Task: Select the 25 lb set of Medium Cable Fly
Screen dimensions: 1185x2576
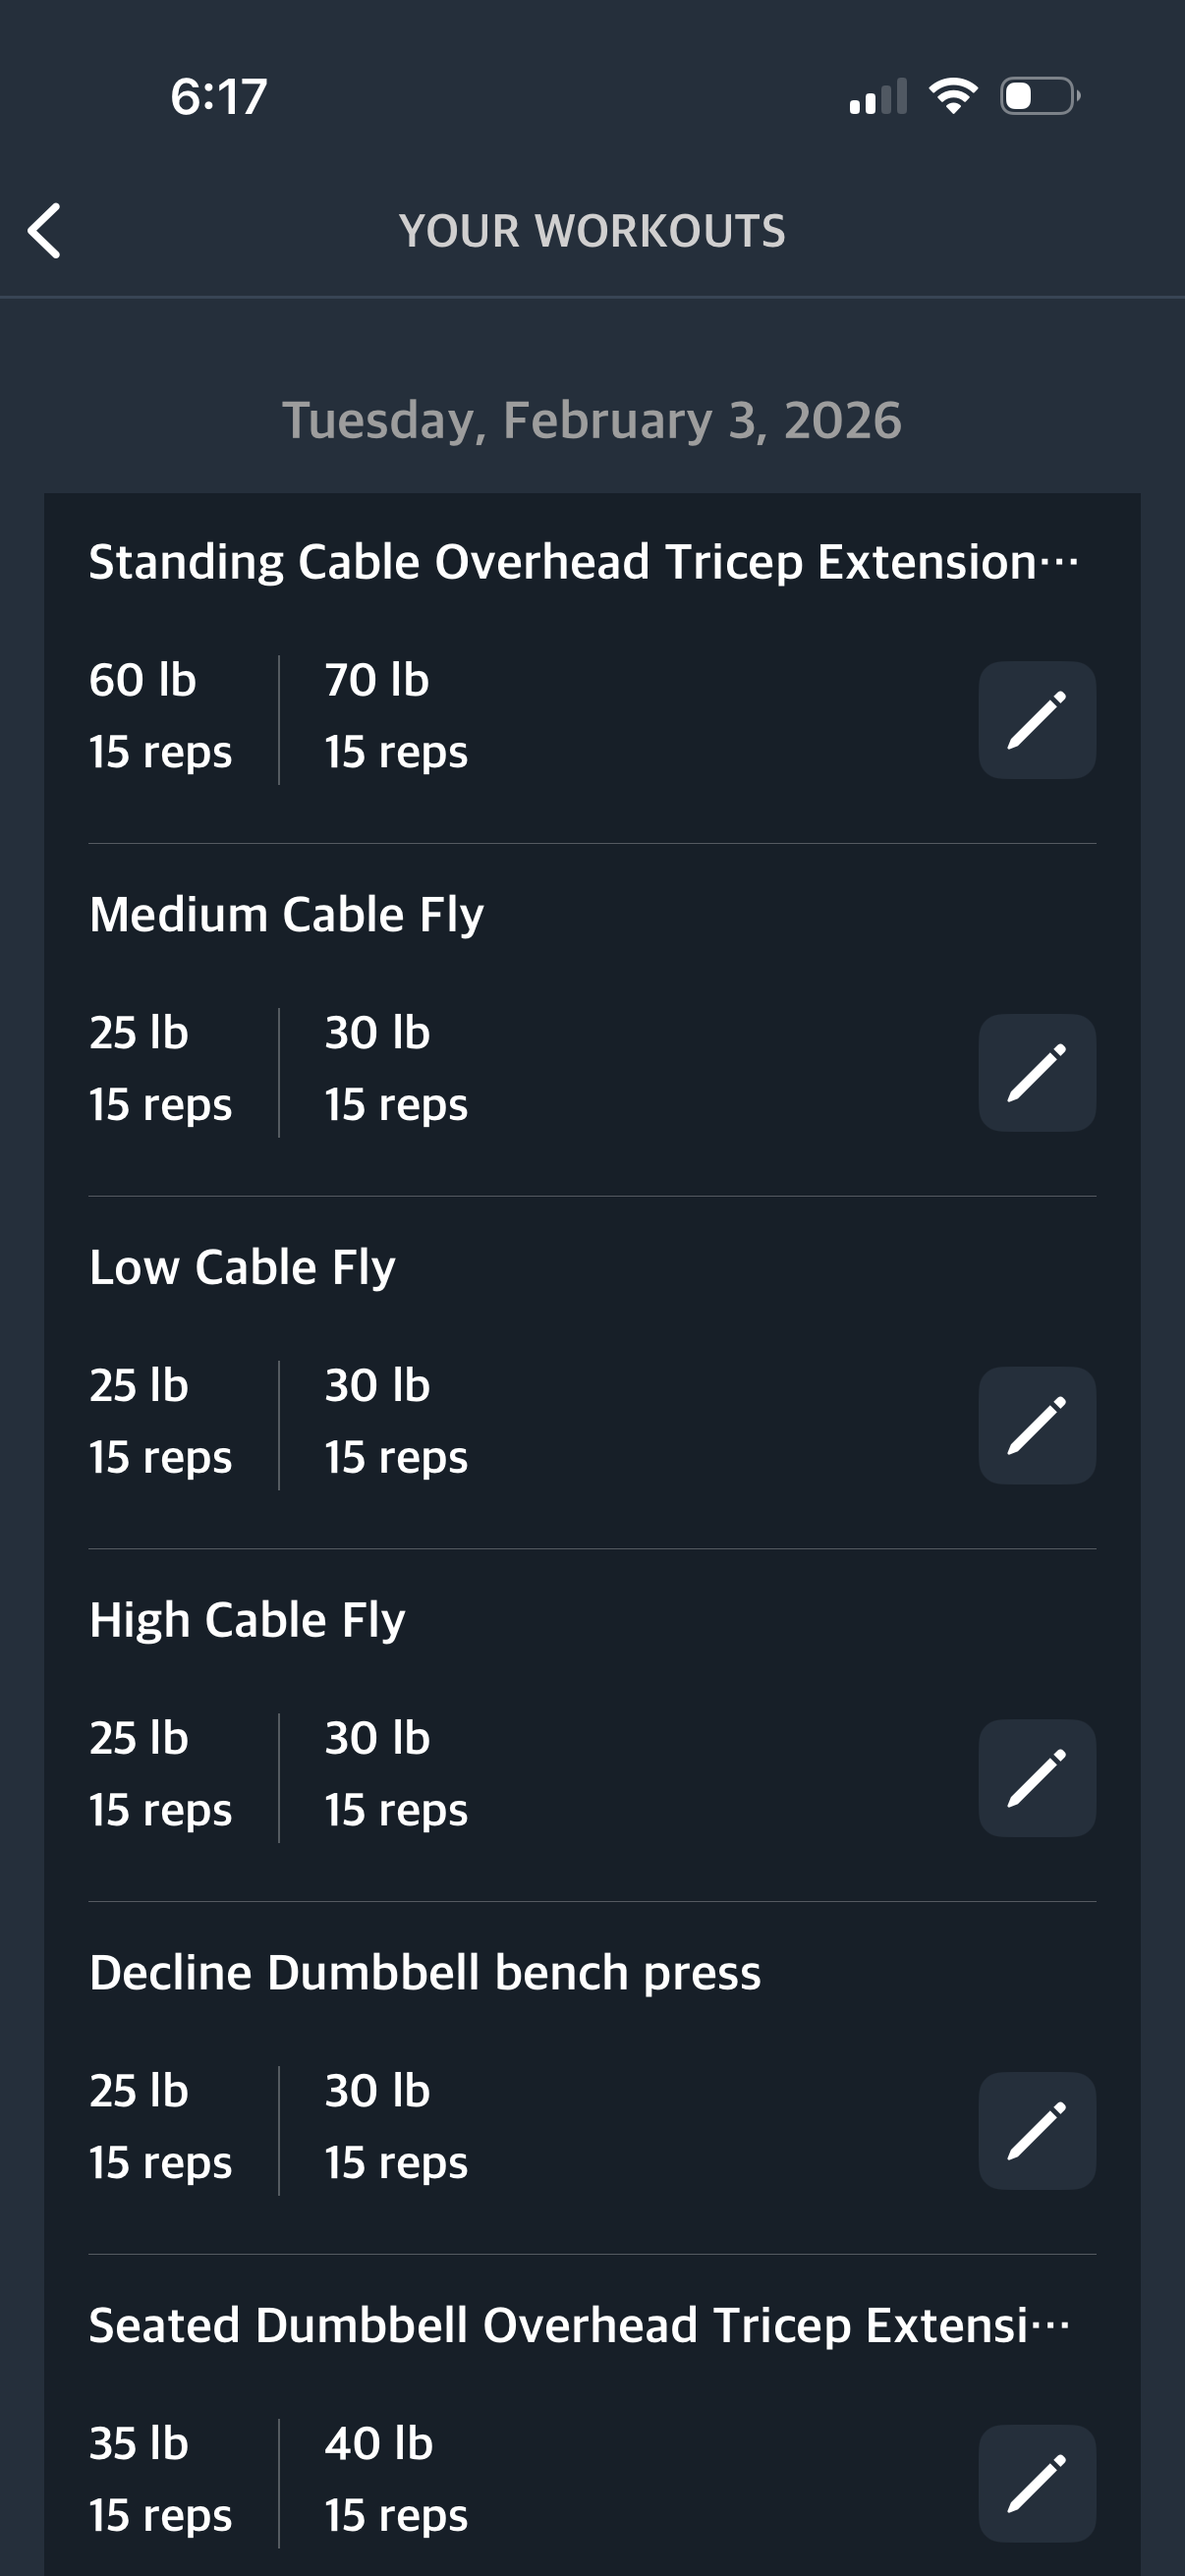Action: tap(160, 1068)
